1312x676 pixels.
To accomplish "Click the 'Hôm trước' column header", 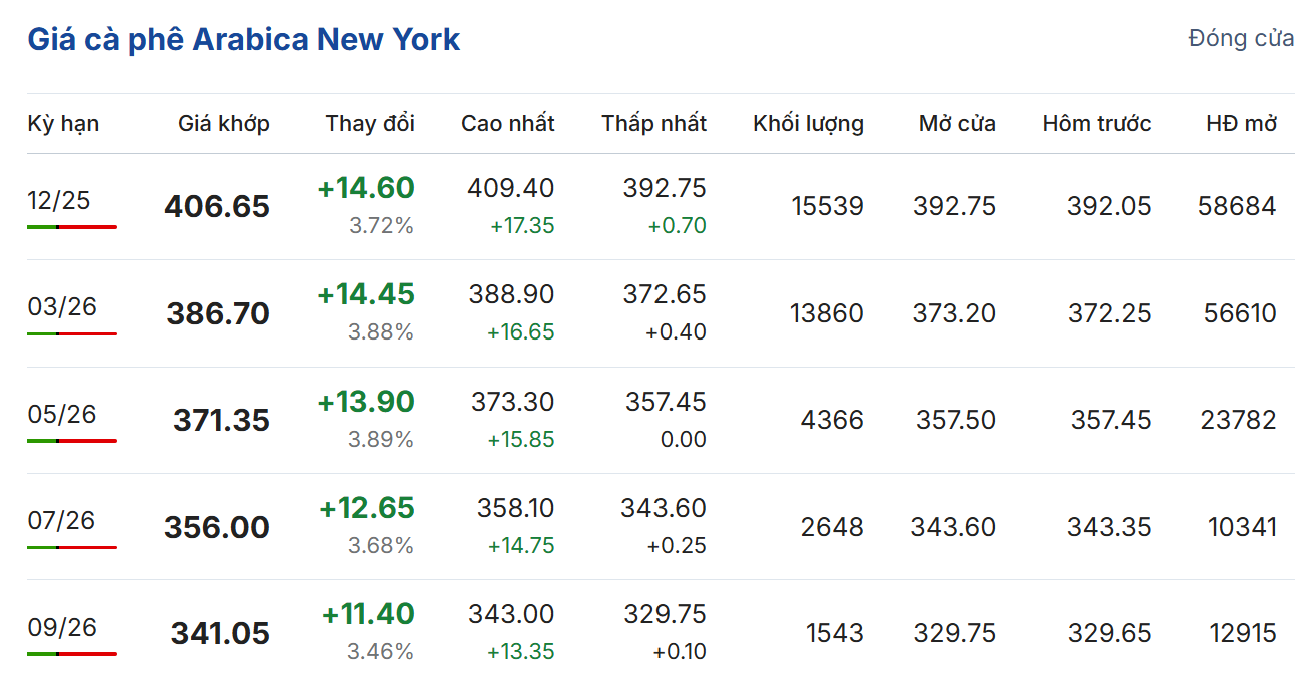I will tap(1096, 124).
